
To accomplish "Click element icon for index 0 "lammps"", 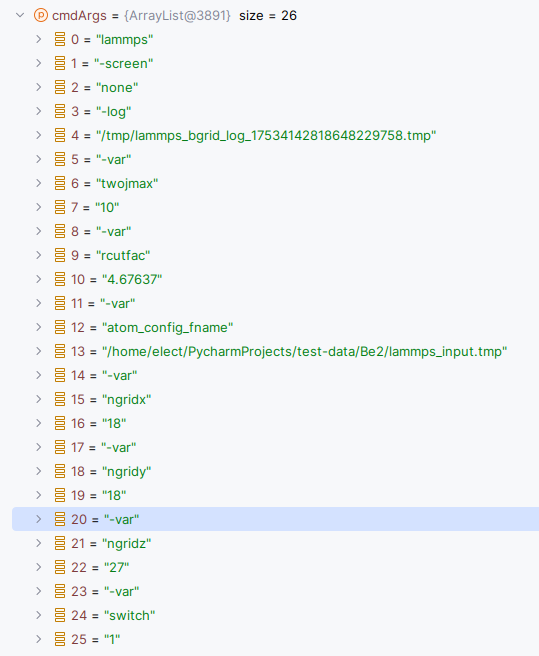I will 60,39.
